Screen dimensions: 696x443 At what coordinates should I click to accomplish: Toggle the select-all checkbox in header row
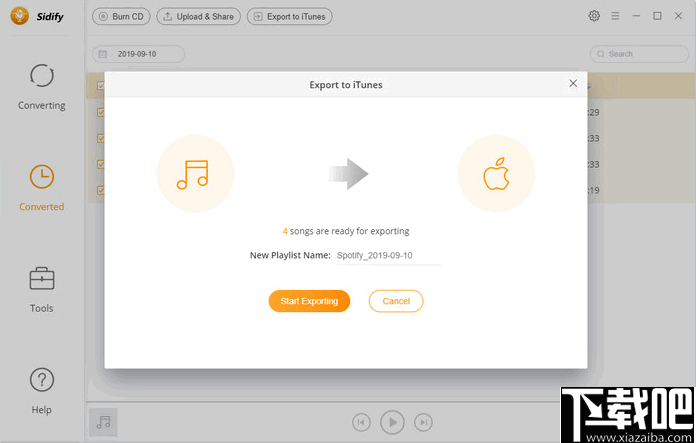(101, 85)
